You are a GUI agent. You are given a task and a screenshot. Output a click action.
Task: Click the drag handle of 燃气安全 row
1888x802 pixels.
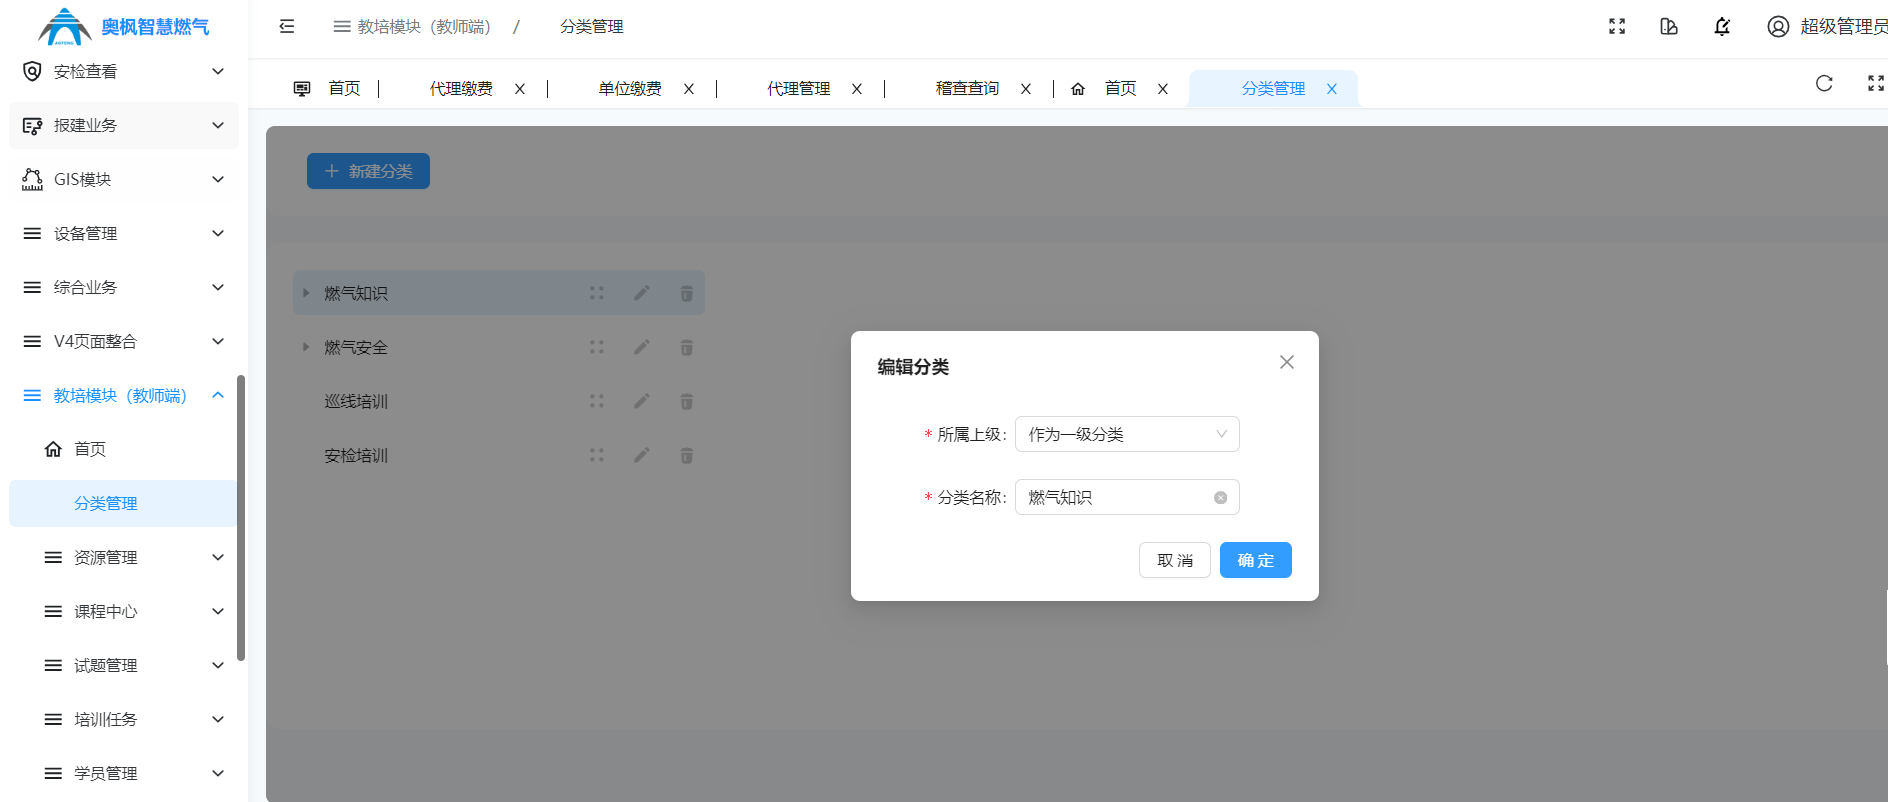click(x=597, y=347)
